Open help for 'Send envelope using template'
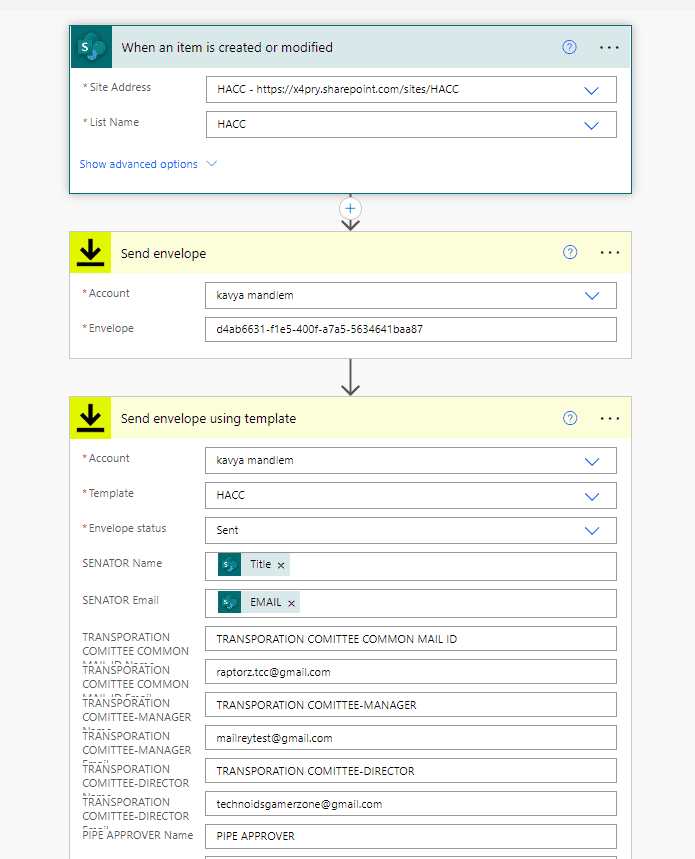 pos(570,418)
